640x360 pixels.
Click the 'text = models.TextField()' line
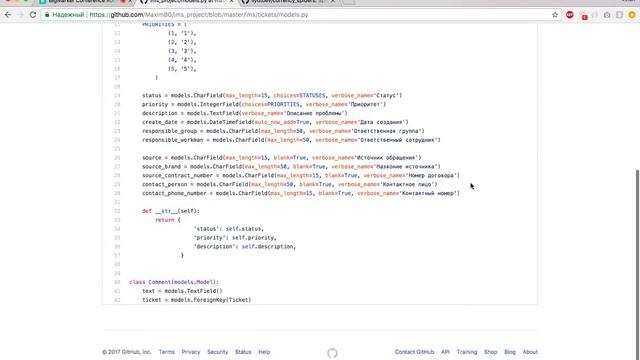pos(182,291)
